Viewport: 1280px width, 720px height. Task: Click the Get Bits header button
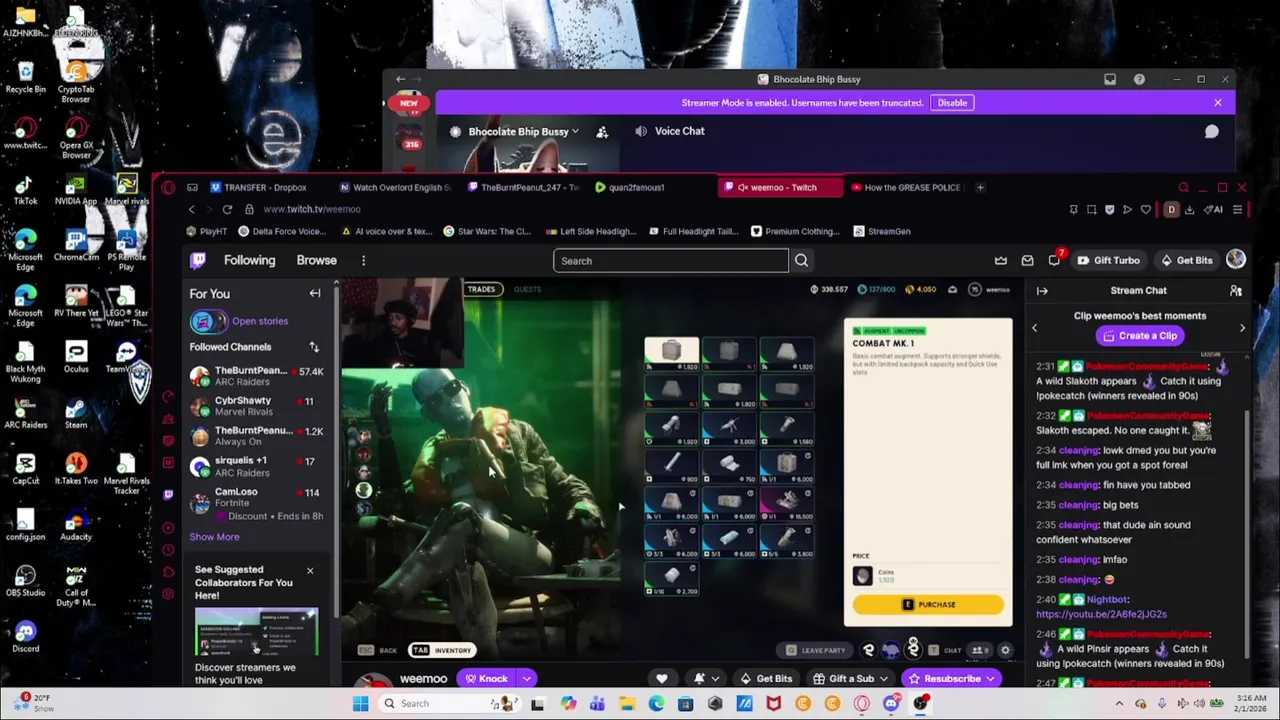coord(1186,261)
